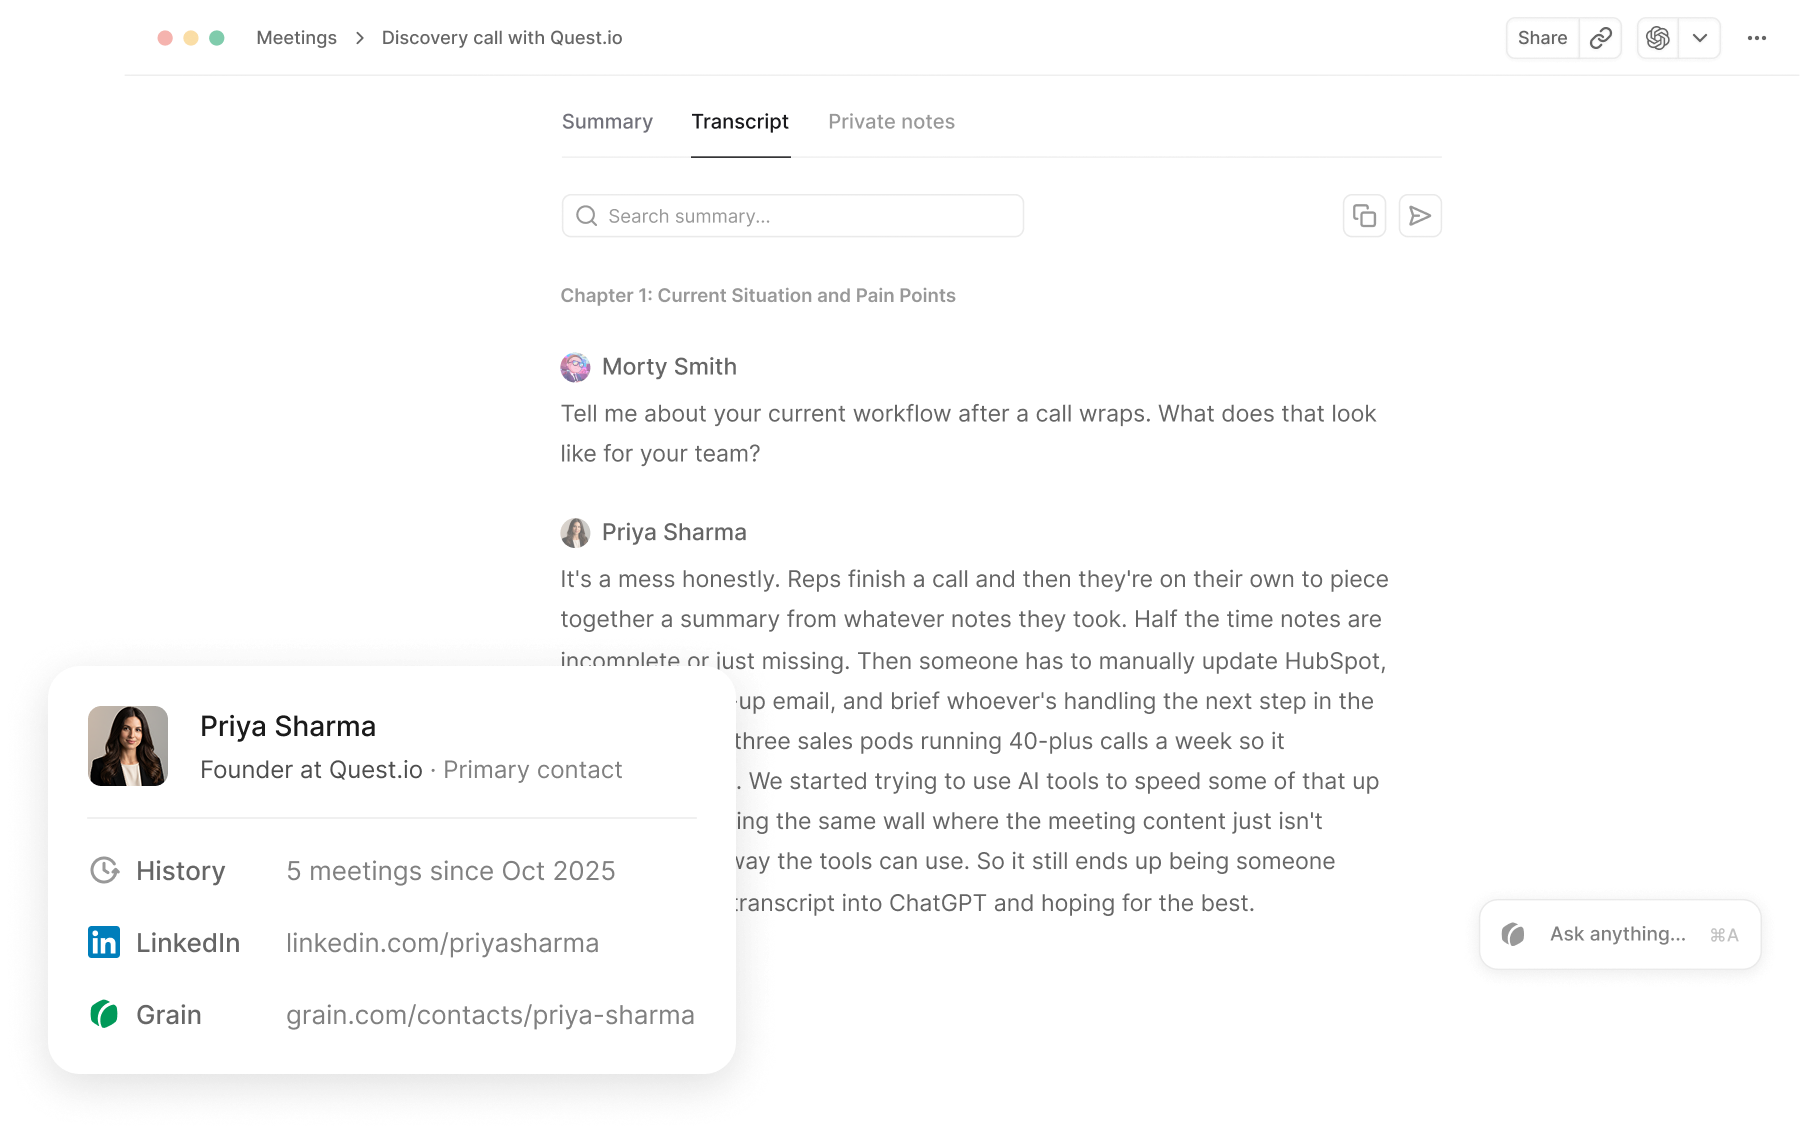1802x1134 pixels.
Task: Click the History clock icon
Action: click(x=104, y=870)
